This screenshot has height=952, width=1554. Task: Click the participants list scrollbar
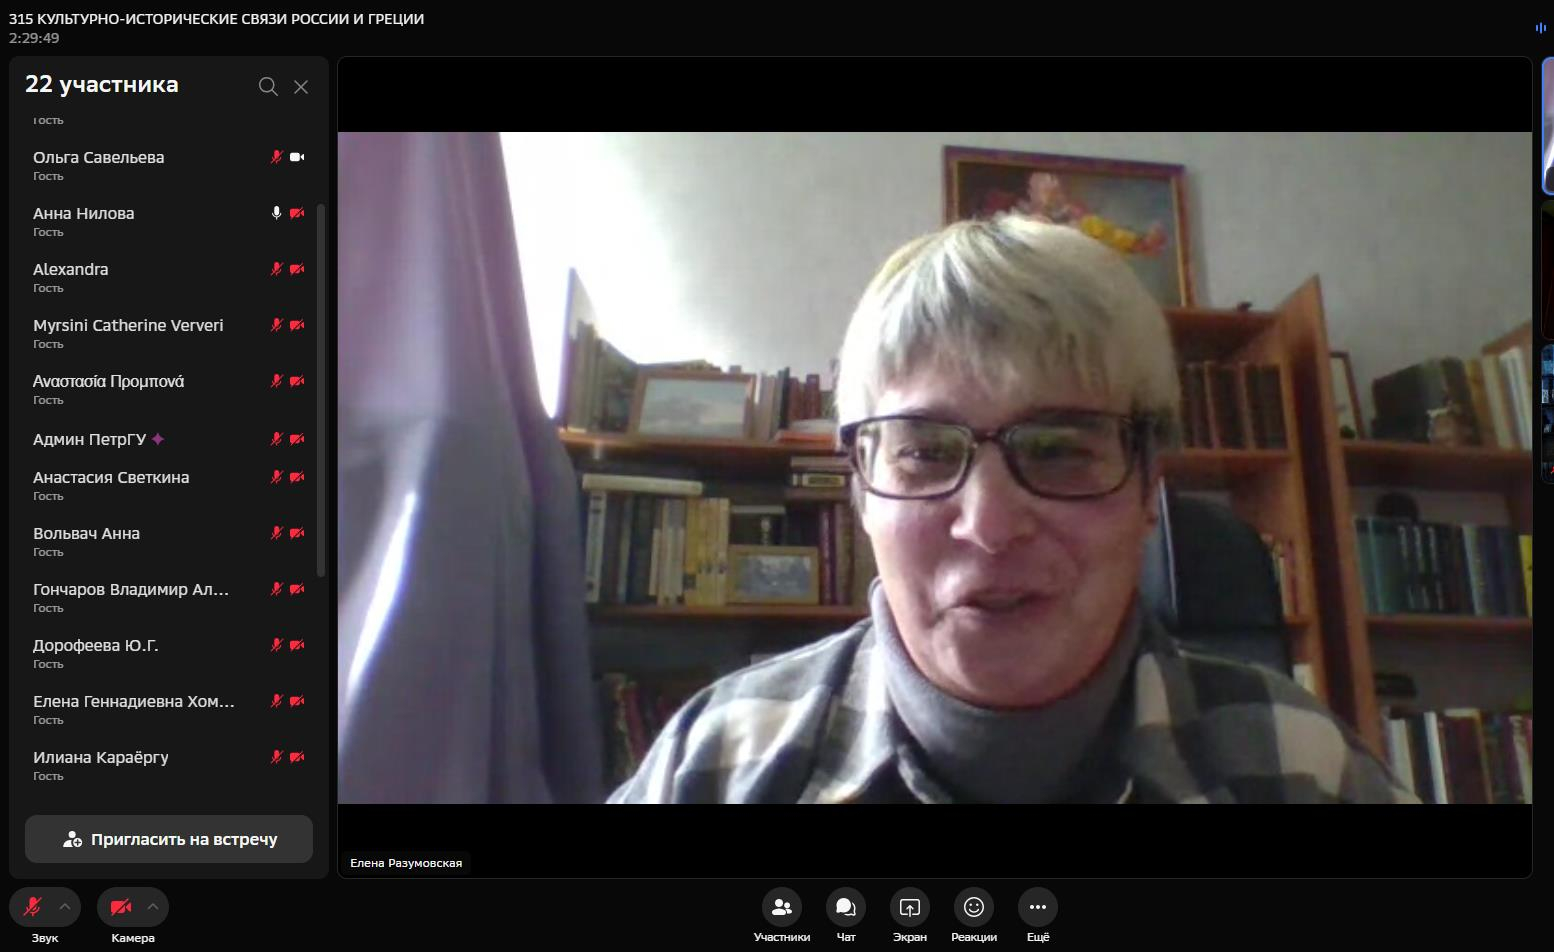(321, 390)
